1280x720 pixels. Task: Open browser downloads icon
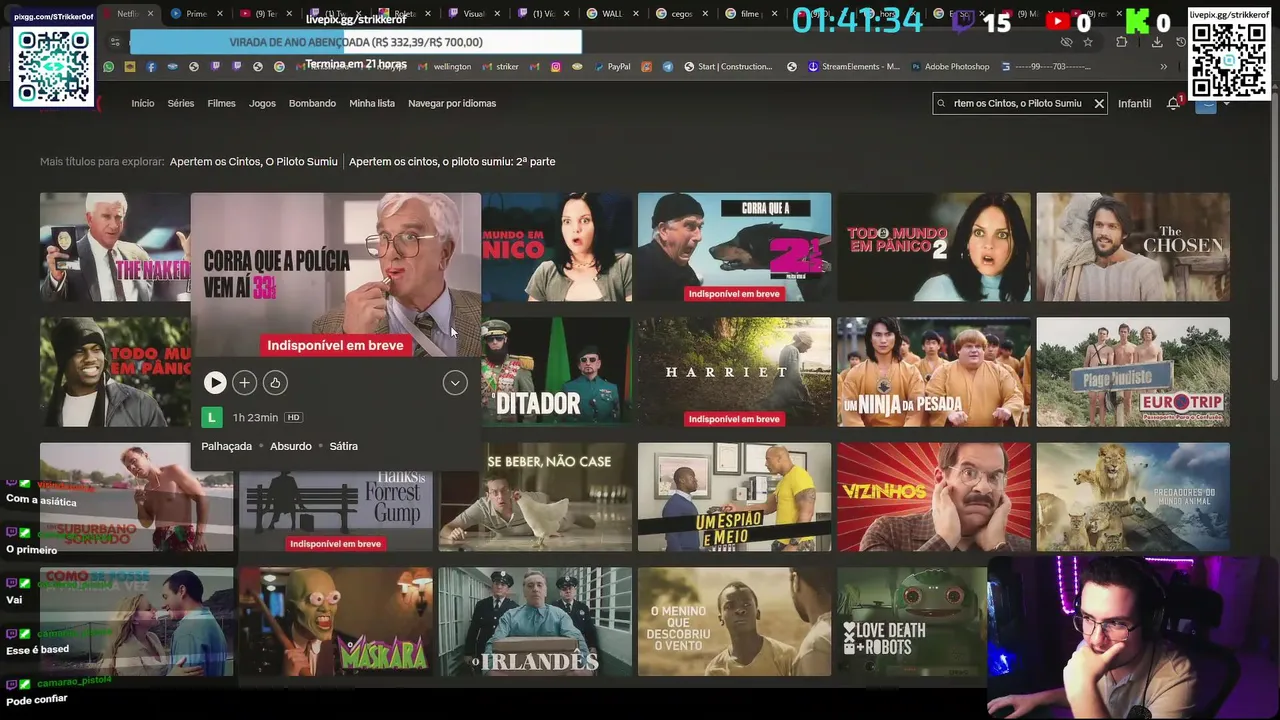point(1157,42)
